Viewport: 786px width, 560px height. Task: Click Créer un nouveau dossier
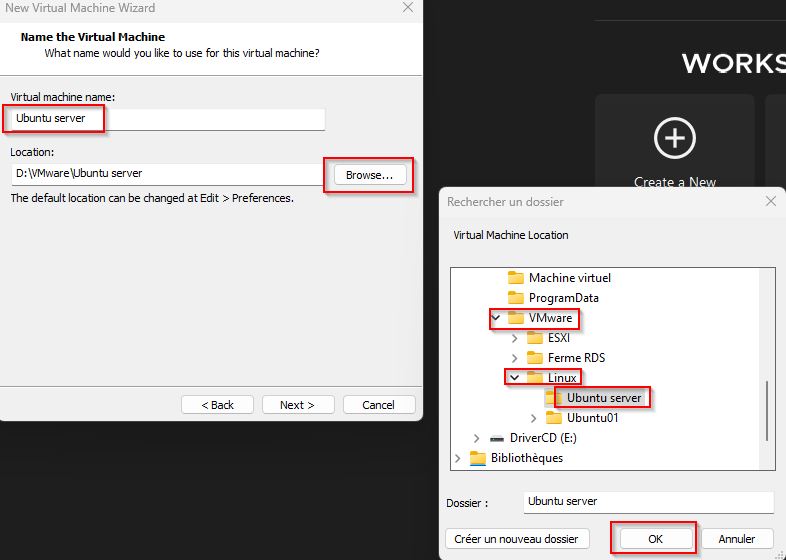coord(517,539)
